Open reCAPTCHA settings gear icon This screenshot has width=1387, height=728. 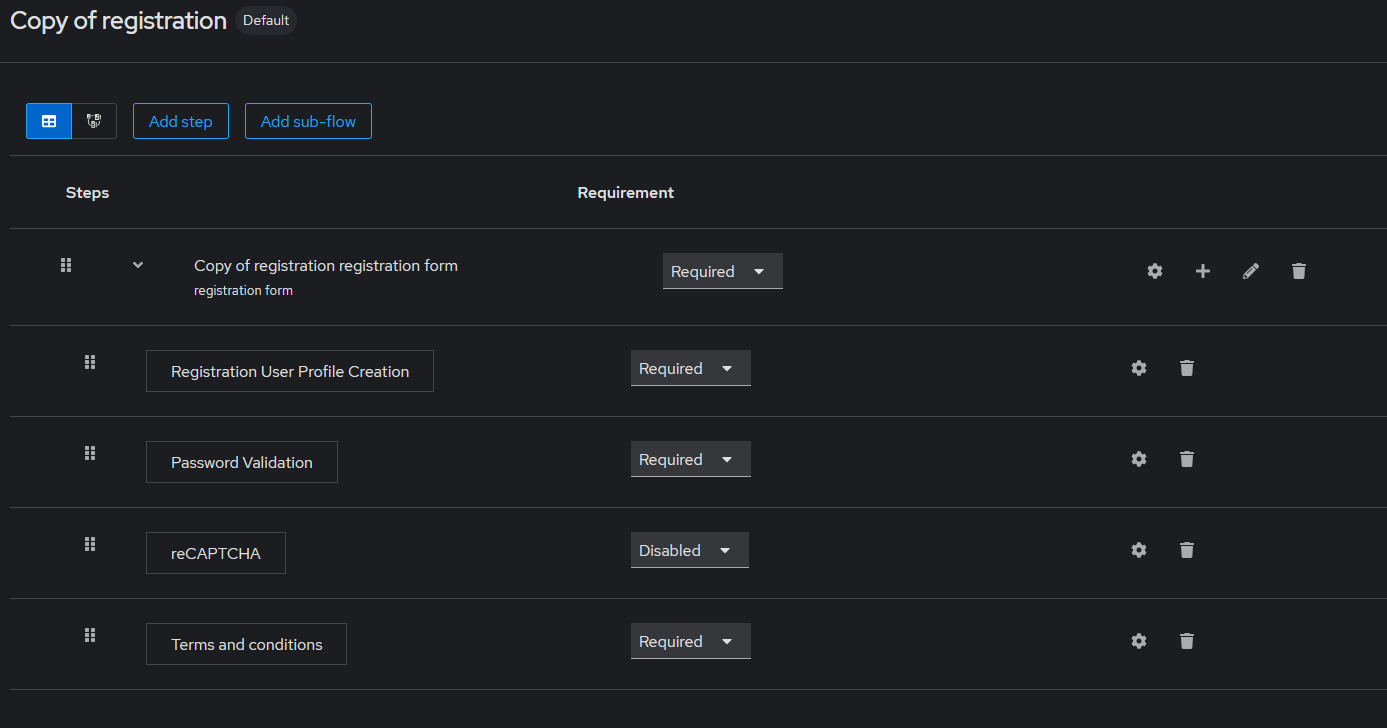(x=1138, y=550)
